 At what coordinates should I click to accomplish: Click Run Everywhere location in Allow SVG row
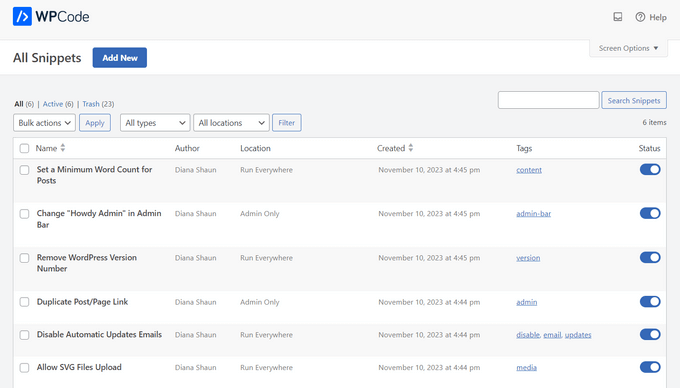click(x=266, y=368)
